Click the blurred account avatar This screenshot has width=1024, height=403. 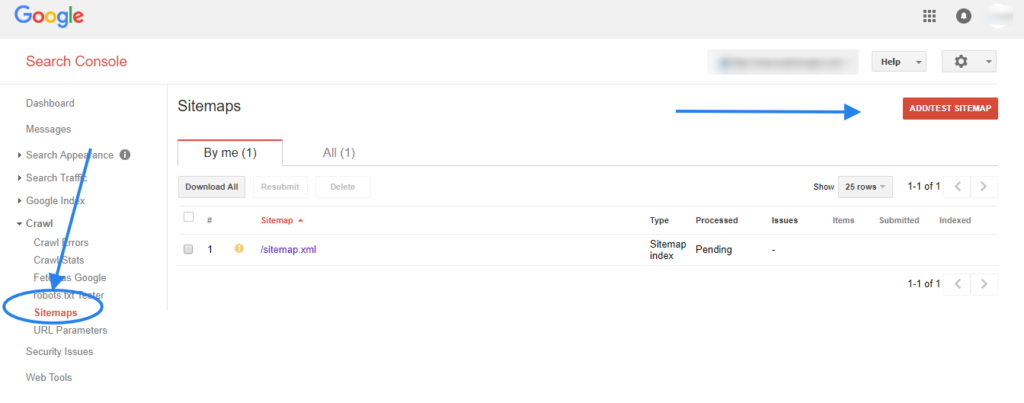tap(997, 16)
